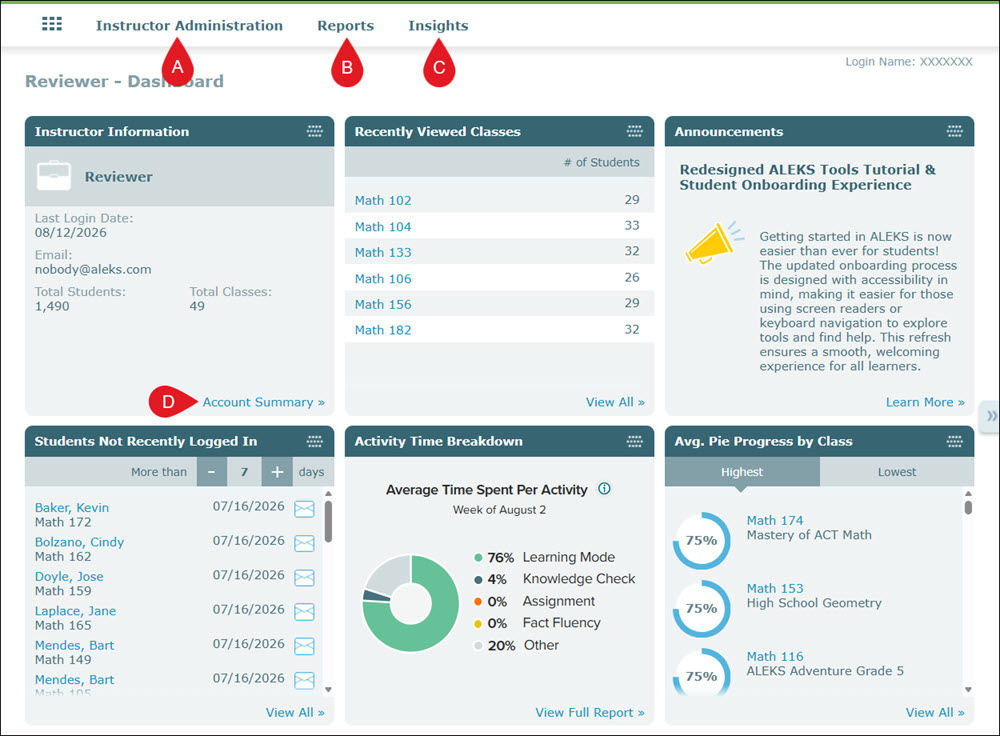The image size is (1000, 736).
Task: Expand the side panel double-chevron arrow
Action: click(990, 416)
